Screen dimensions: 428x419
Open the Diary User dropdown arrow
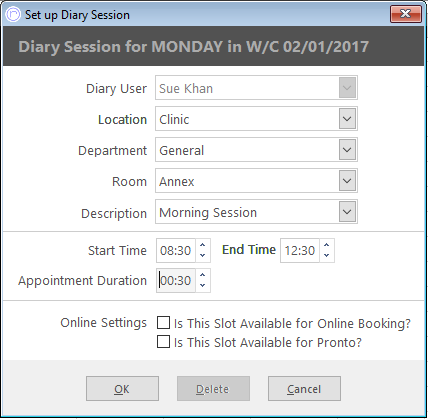point(347,88)
